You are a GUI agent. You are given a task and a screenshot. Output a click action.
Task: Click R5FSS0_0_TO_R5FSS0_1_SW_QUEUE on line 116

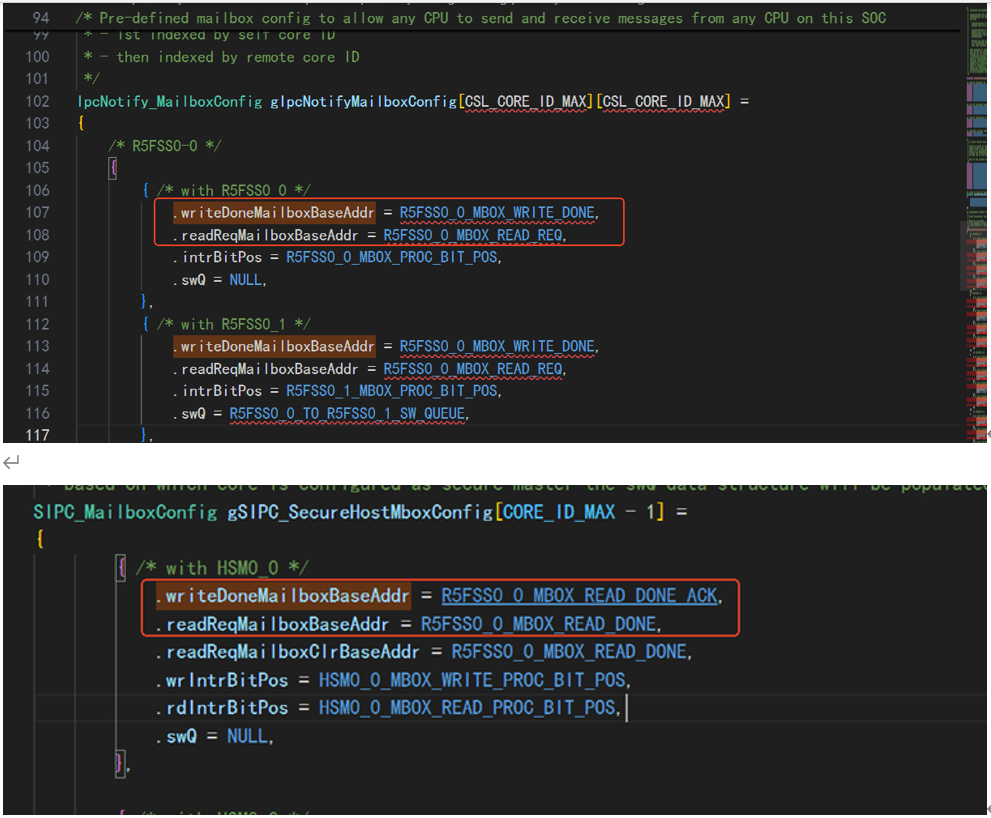pyautogui.click(x=347, y=413)
